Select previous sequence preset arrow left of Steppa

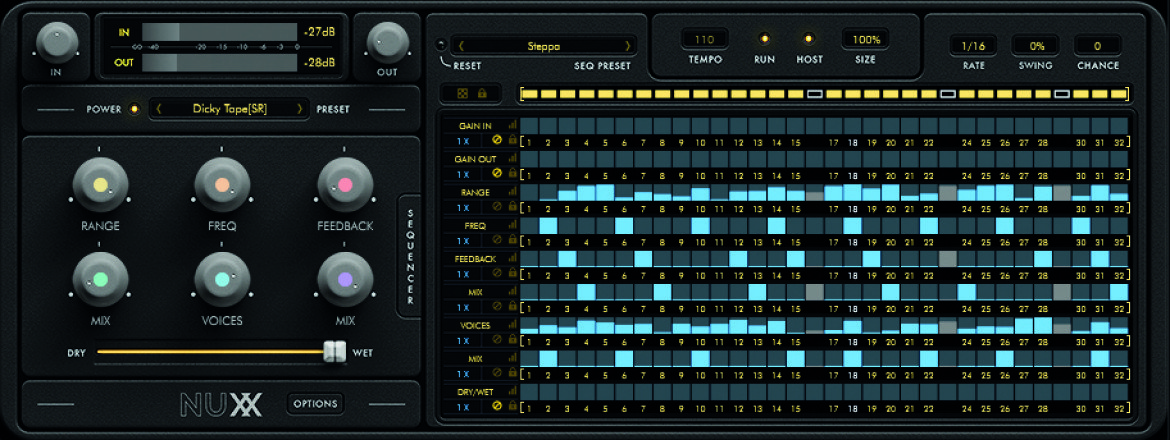point(461,45)
